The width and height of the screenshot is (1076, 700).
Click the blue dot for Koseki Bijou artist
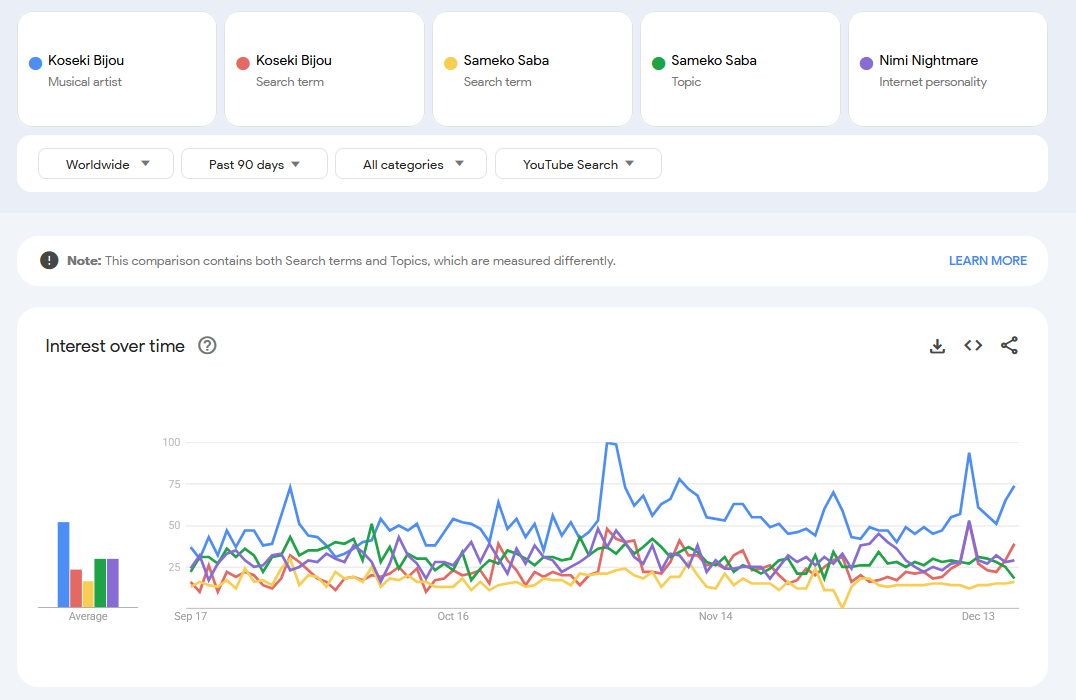pyautogui.click(x=35, y=63)
